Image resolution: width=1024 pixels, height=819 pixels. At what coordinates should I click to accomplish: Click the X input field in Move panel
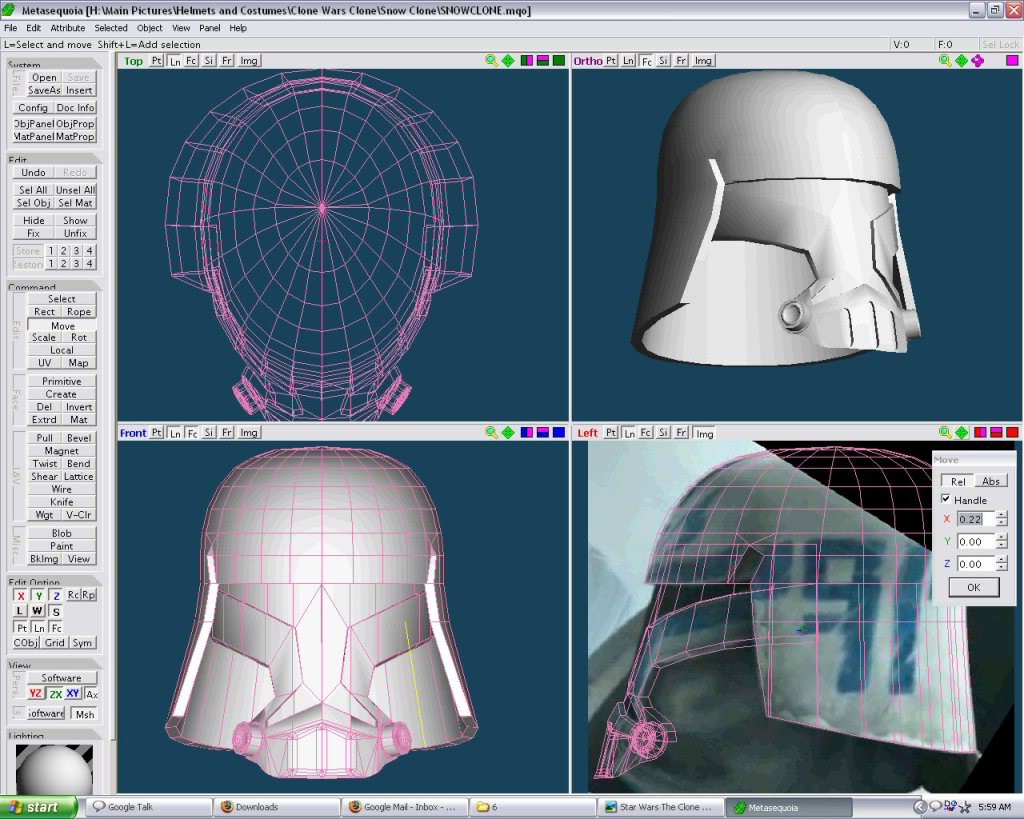click(976, 519)
